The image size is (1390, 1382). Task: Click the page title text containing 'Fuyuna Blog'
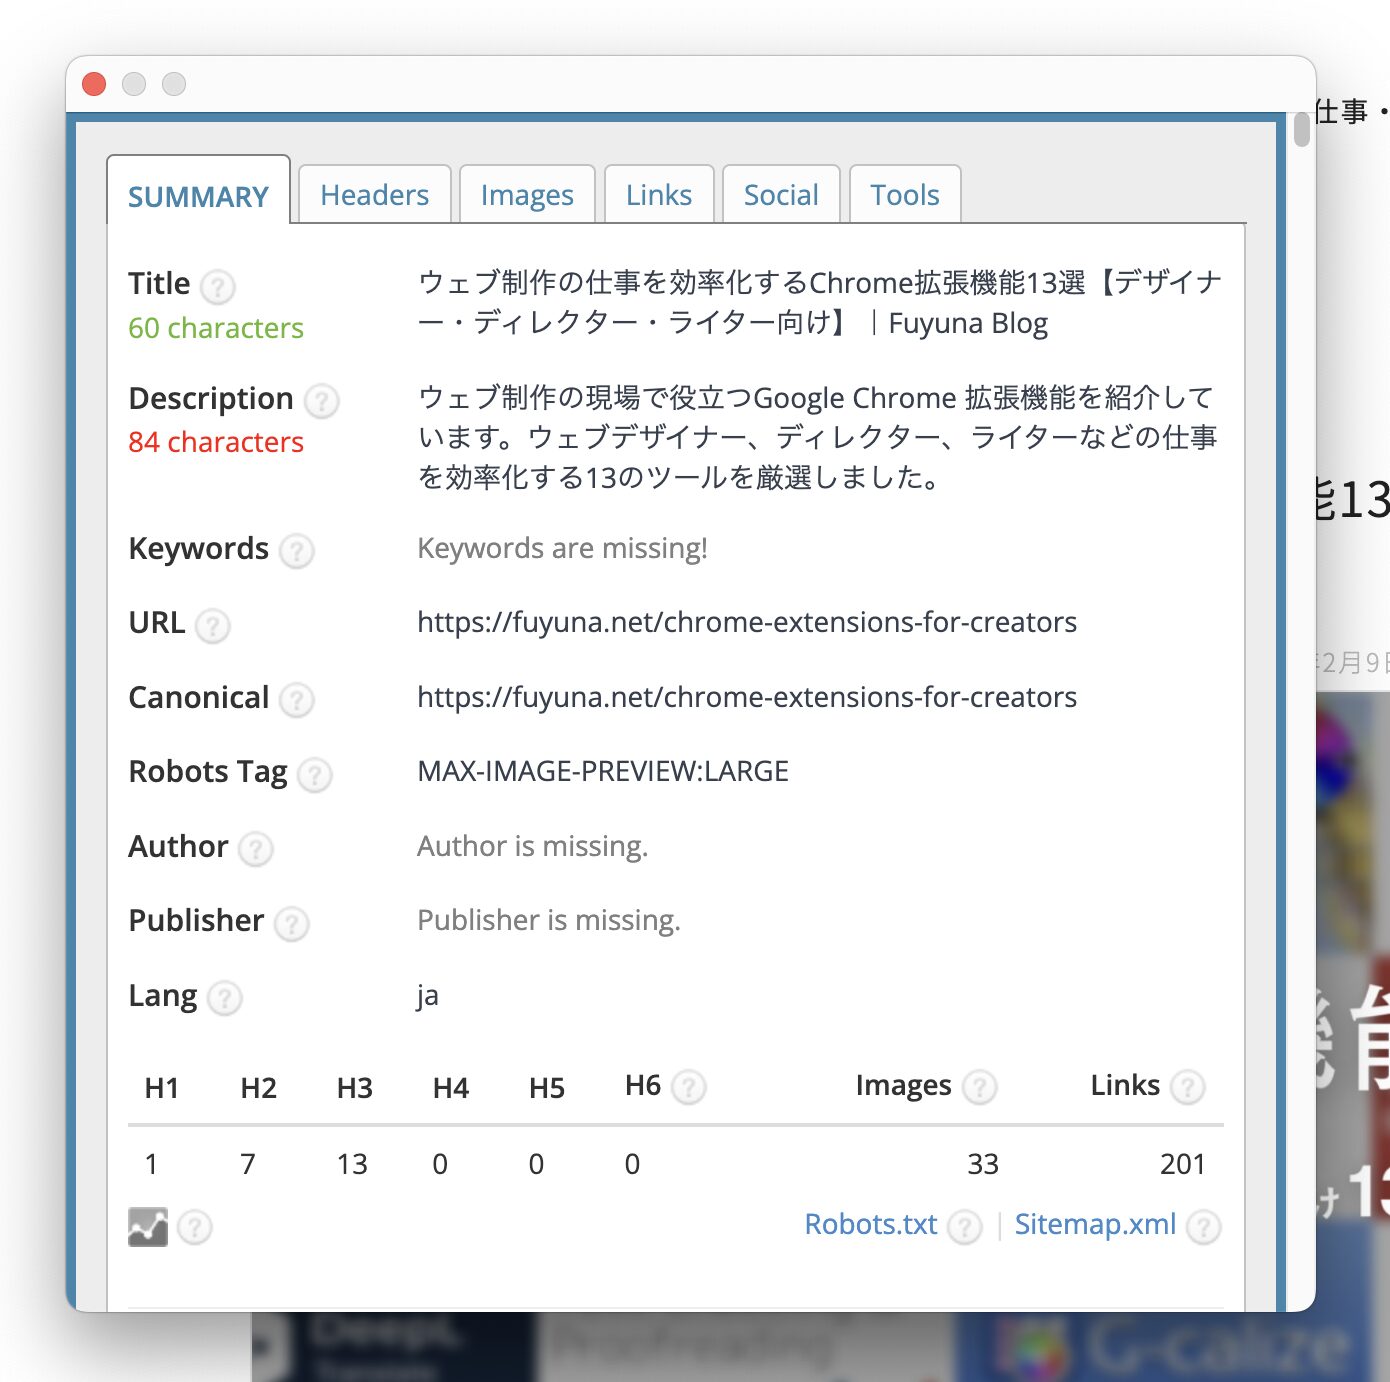820,303
